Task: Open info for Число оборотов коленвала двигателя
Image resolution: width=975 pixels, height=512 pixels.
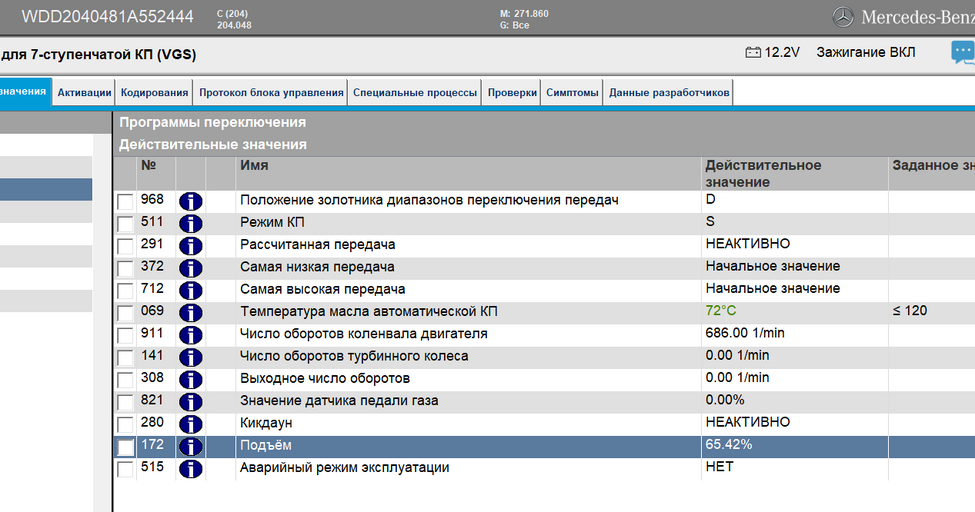Action: click(x=191, y=335)
